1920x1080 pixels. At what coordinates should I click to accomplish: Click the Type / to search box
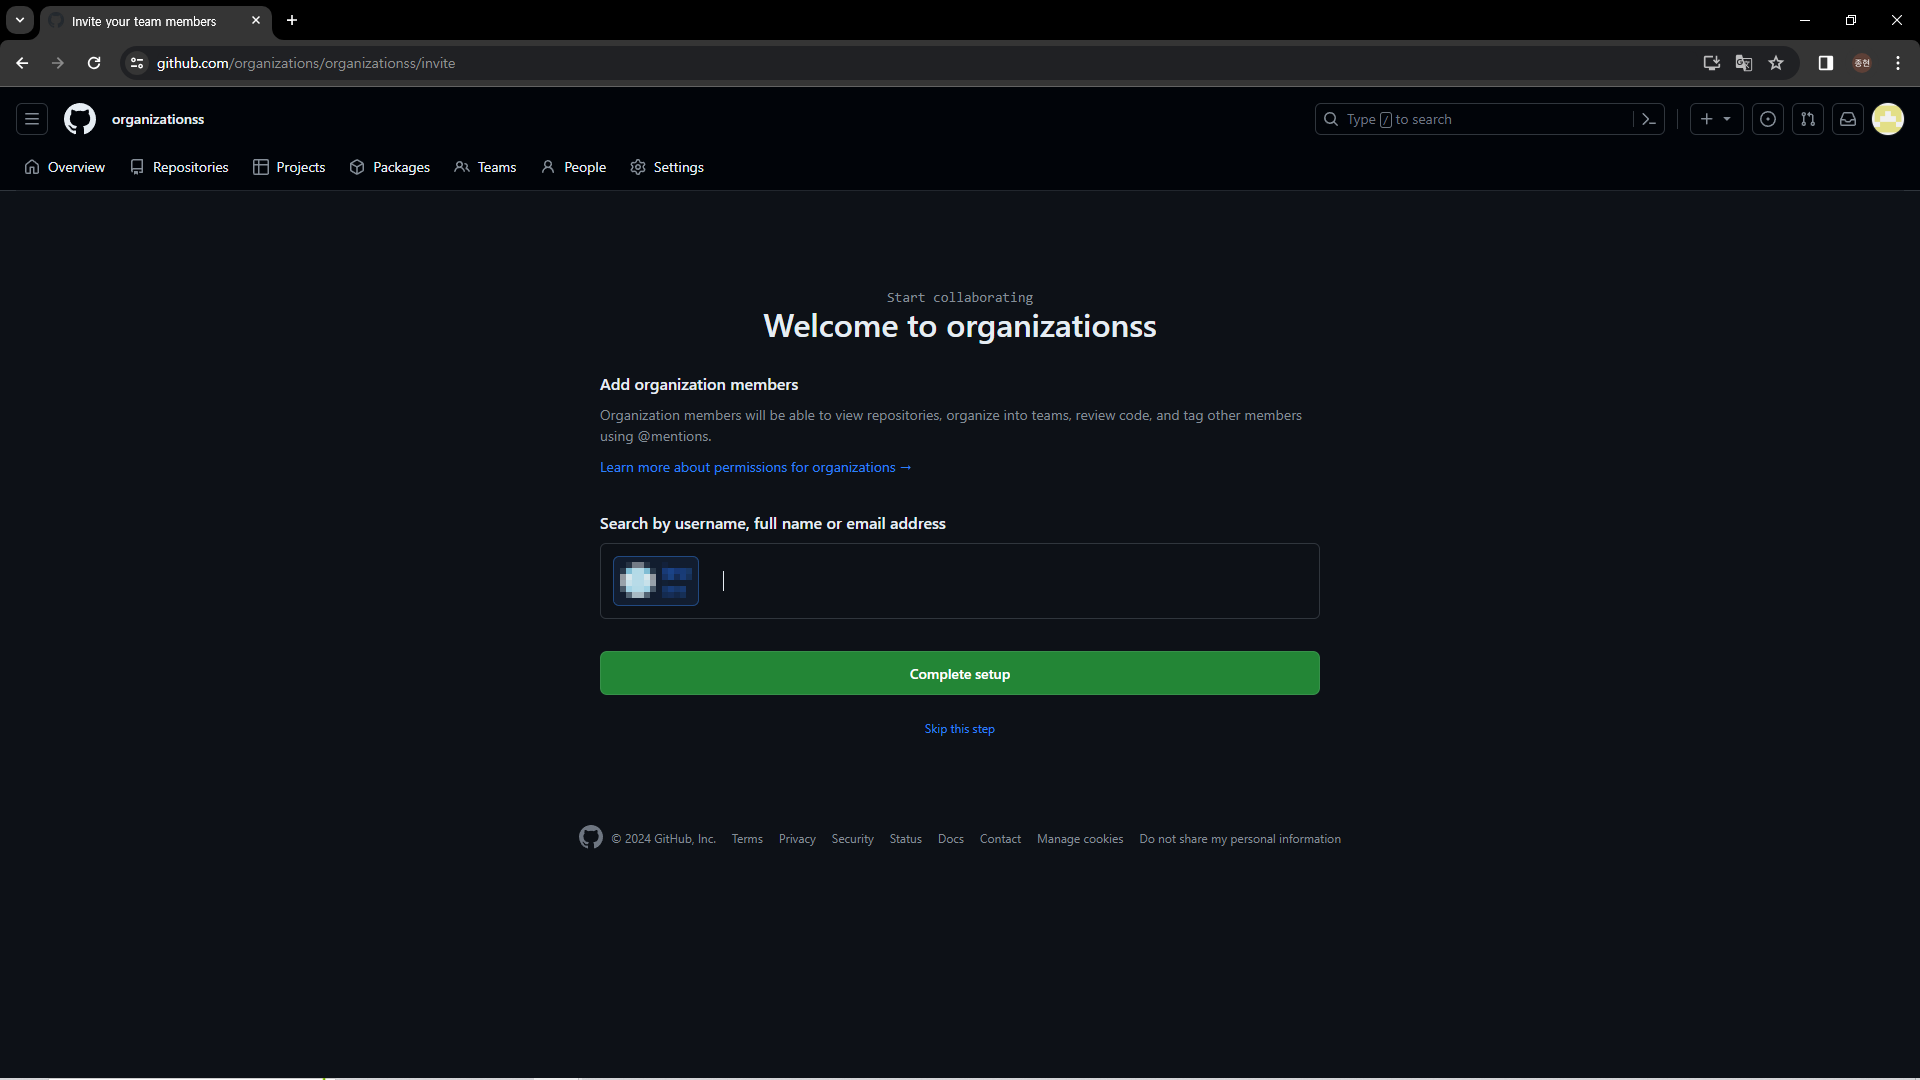click(1480, 119)
